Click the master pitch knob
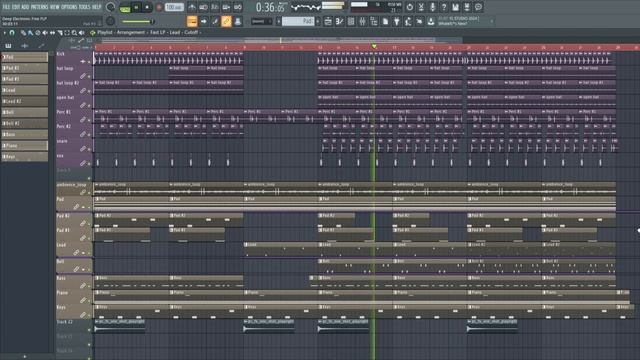The height and width of the screenshot is (360, 640). [110, 21]
